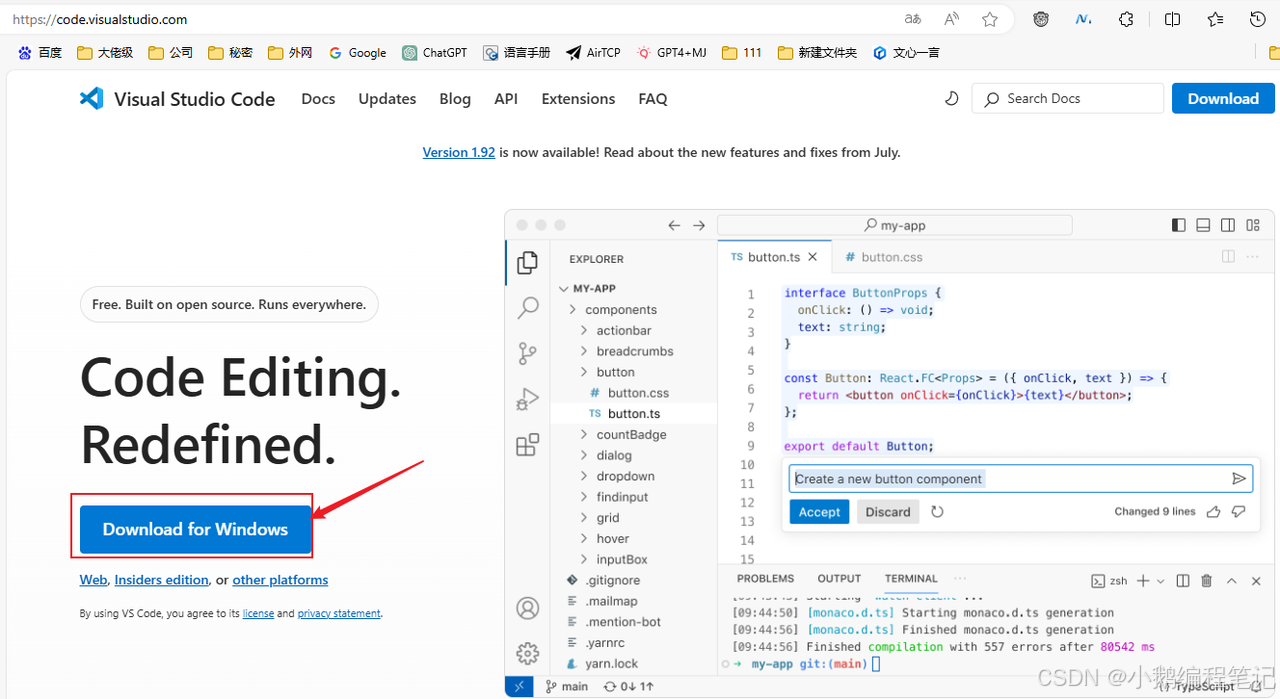This screenshot has height=699, width=1280.
Task: Close the button.ts tab
Action: click(x=813, y=257)
